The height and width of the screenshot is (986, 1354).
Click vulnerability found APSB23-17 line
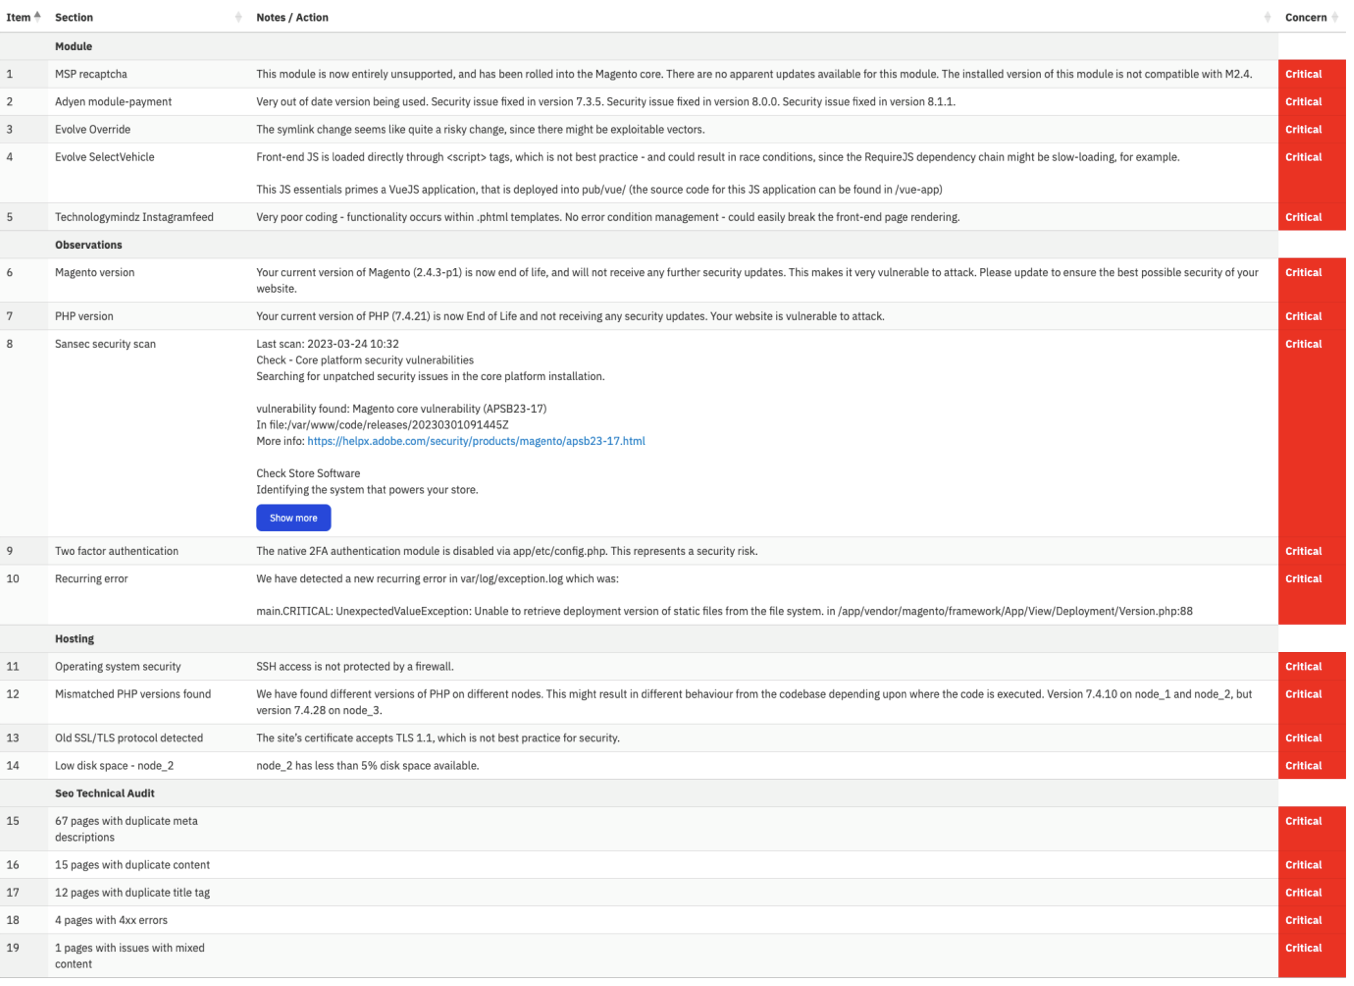pyautogui.click(x=401, y=409)
